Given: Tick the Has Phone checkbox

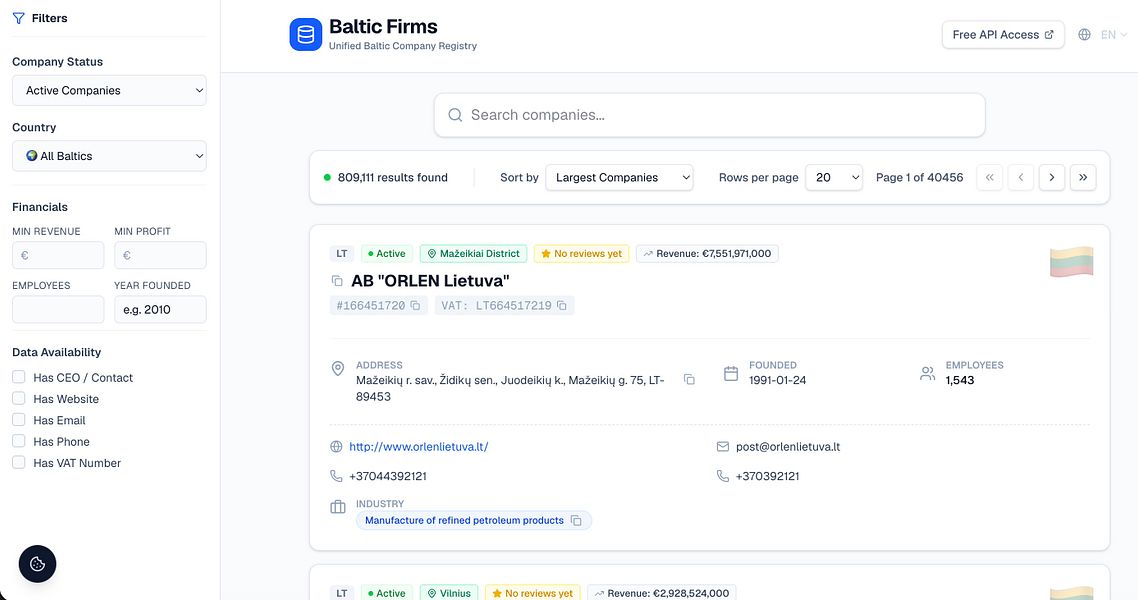Looking at the screenshot, I should (19, 441).
